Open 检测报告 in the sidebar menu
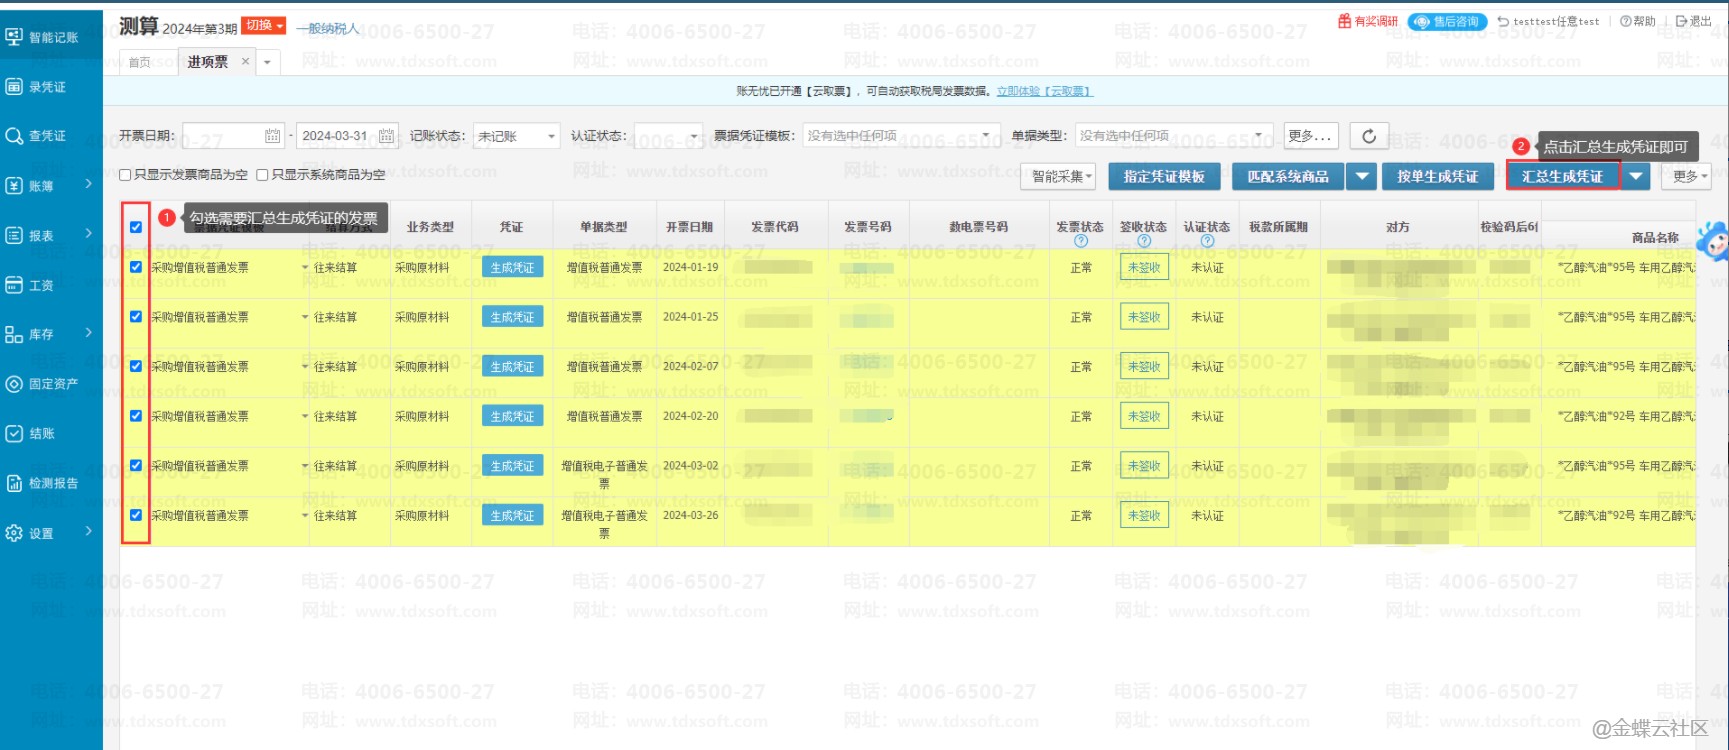 pos(52,483)
